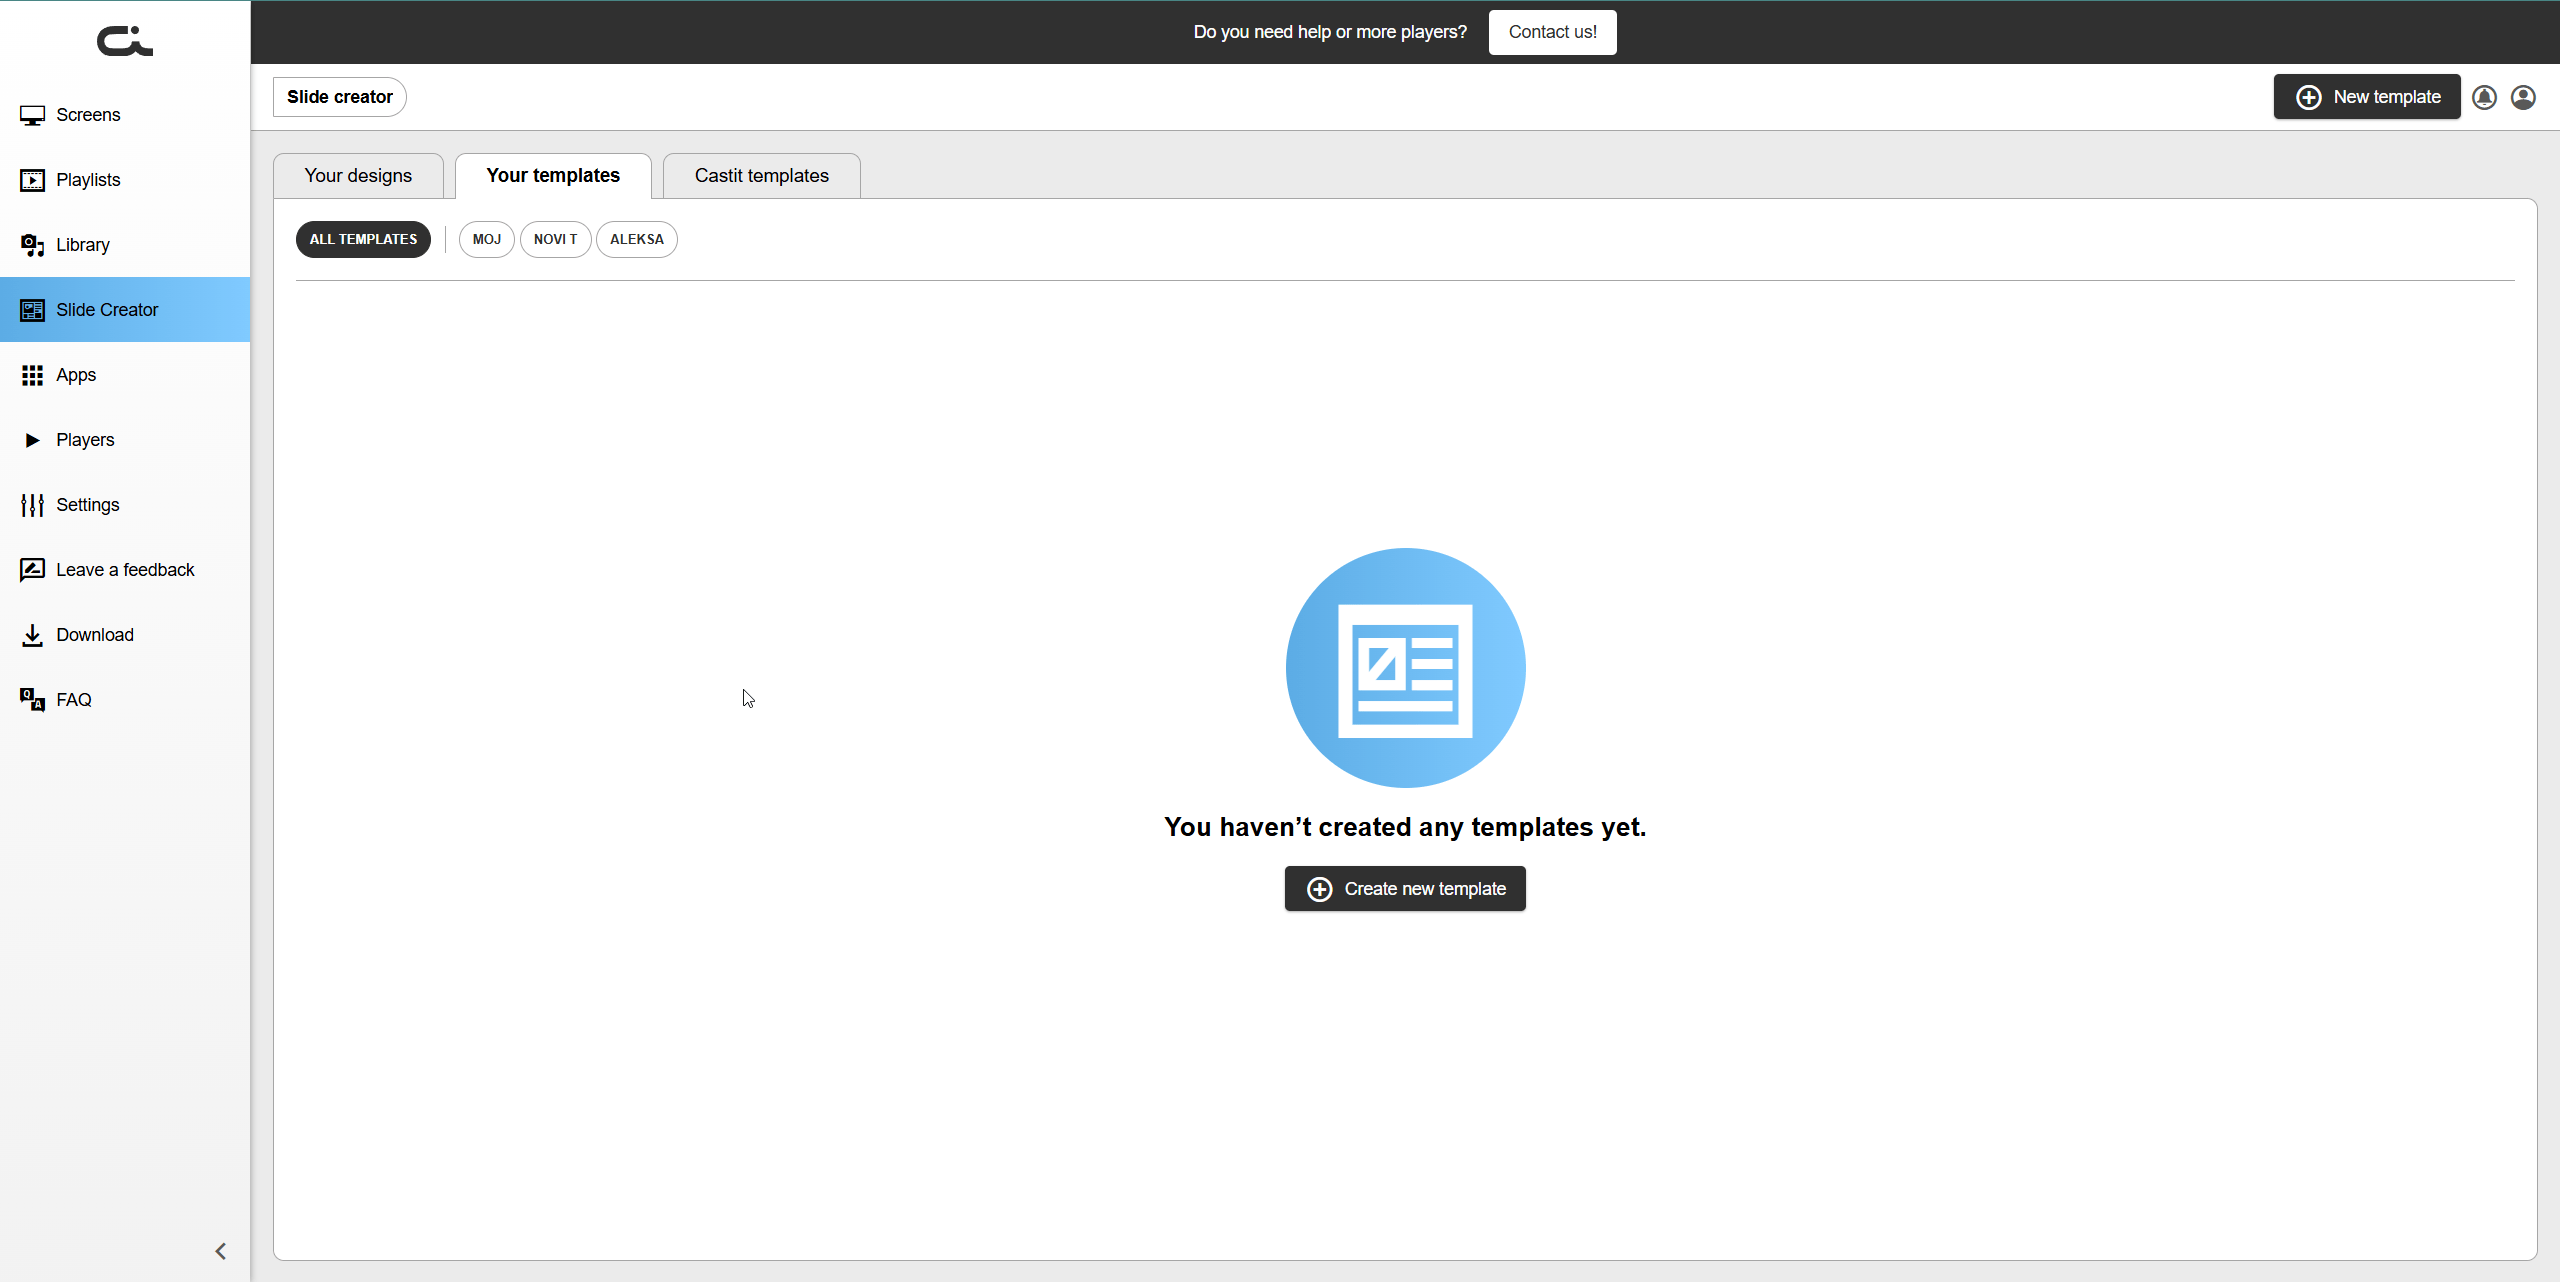Open Settings sliders icon
Image resolution: width=2560 pixels, height=1282 pixels.
pos(32,505)
